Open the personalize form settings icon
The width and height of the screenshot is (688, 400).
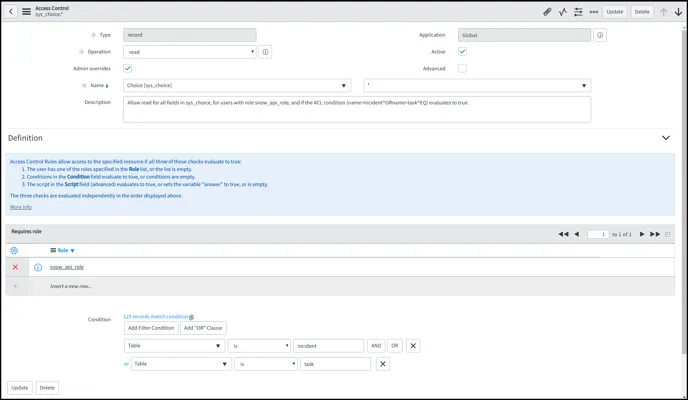coord(578,12)
